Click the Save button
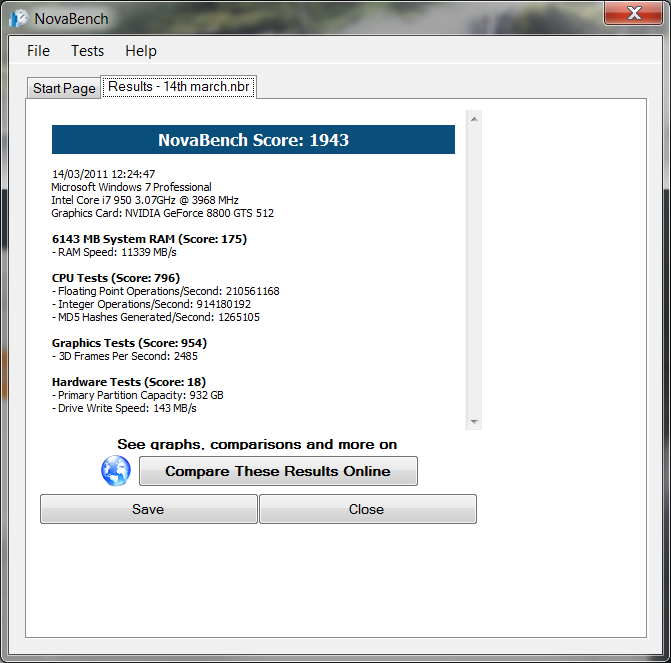 [x=148, y=509]
